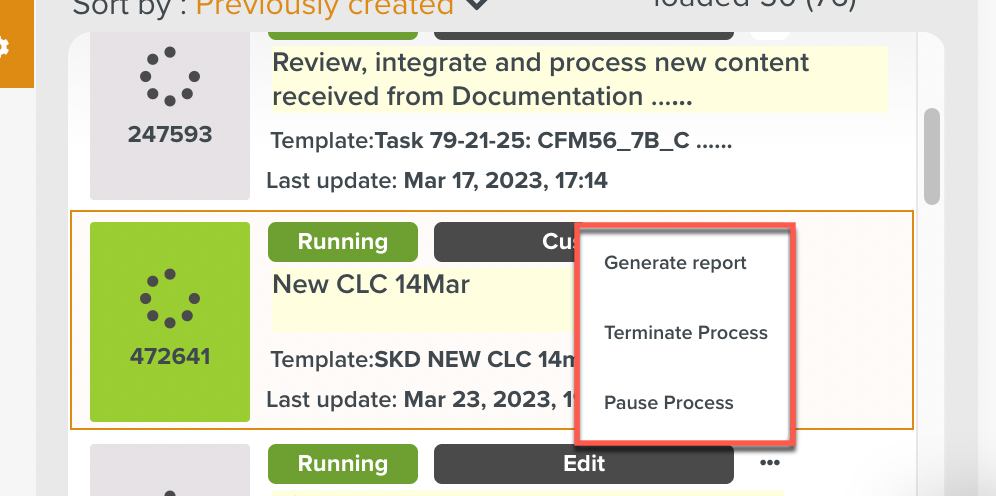The height and width of the screenshot is (496, 996).
Task: Open the three-dots menu beside the Edit button
Action: coord(768,463)
